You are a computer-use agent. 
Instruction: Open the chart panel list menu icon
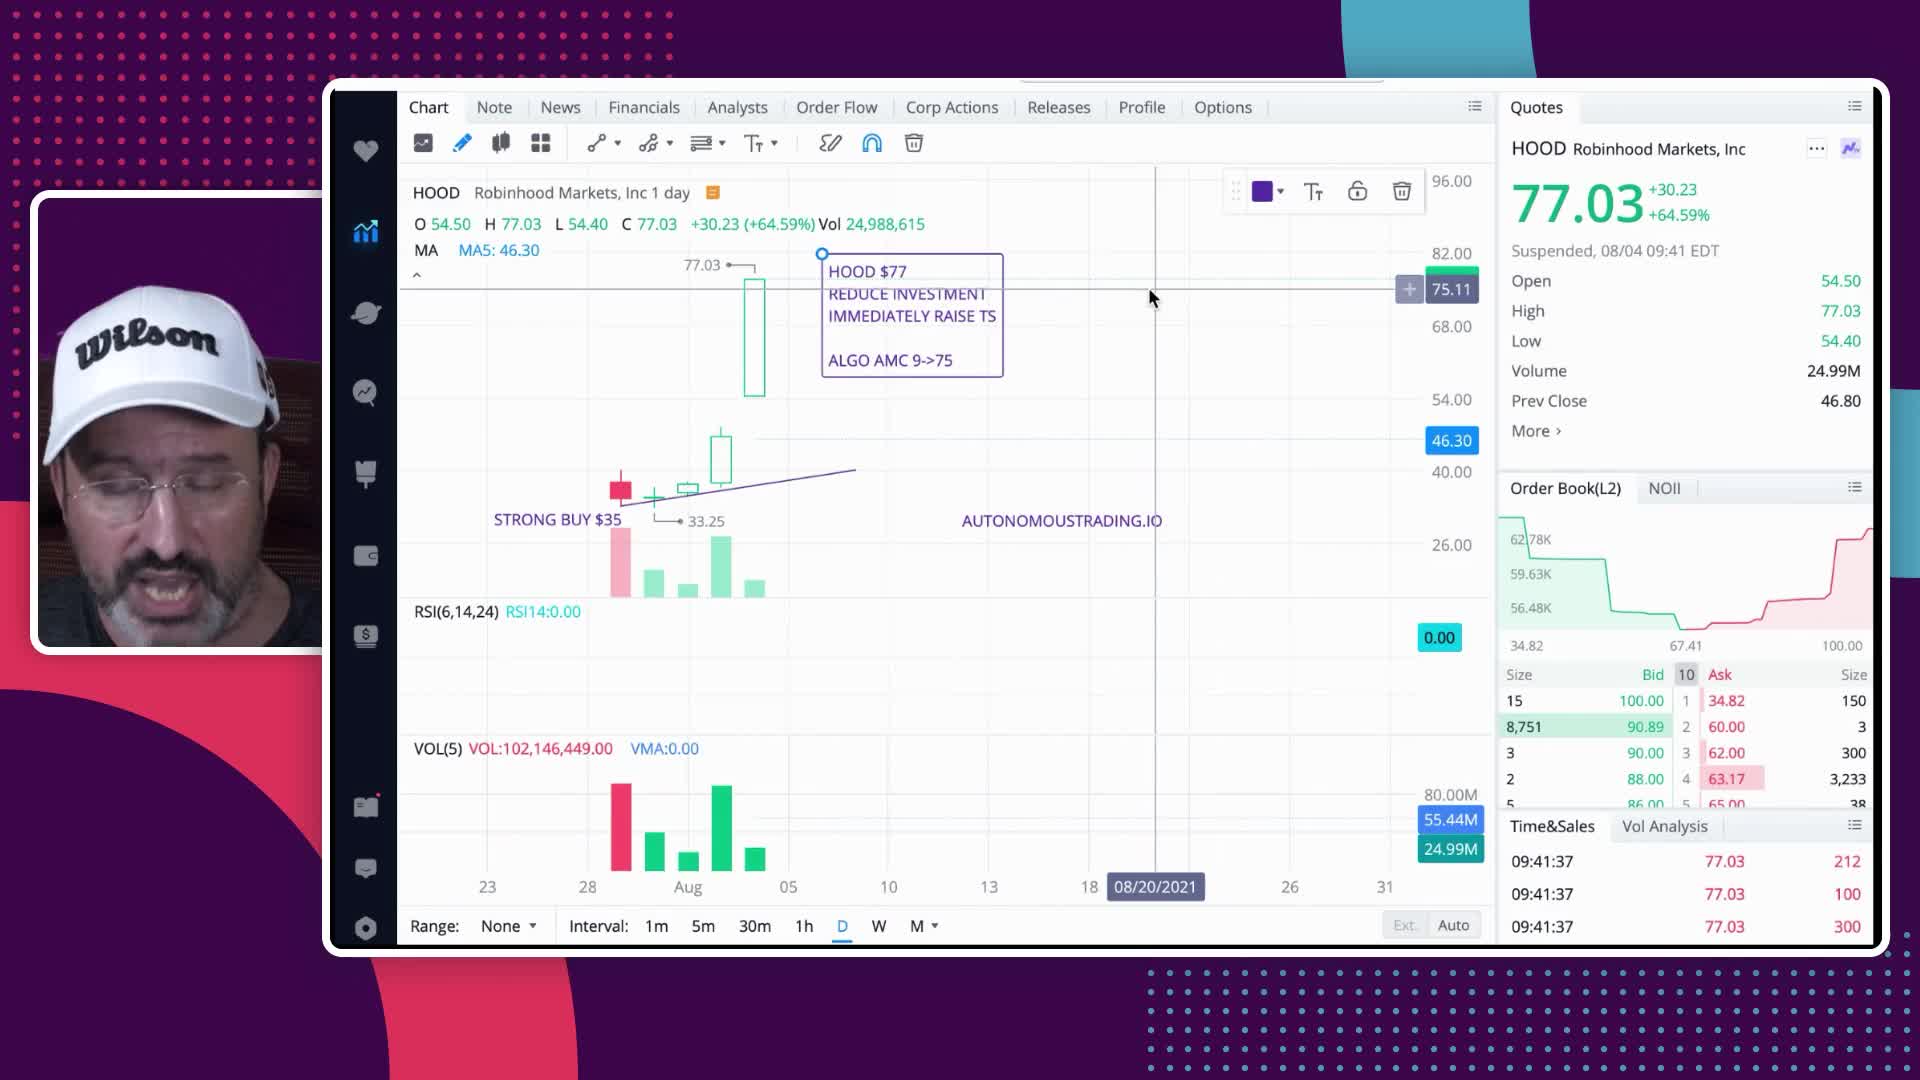pos(1474,106)
